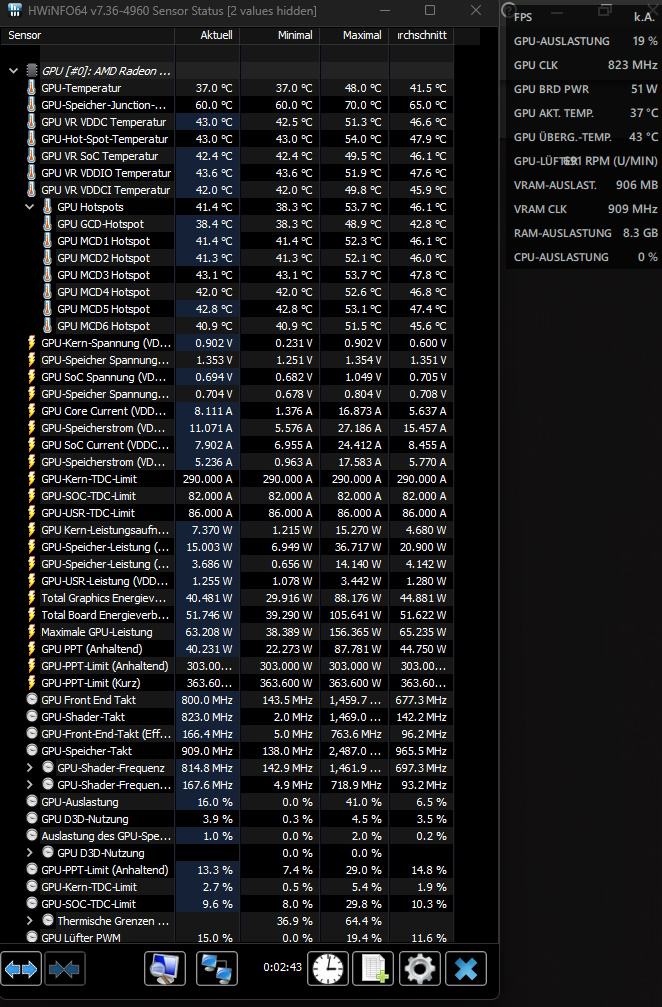Click clock icon beside GPU Front End Takt
This screenshot has width=662, height=1007.
tap(32, 699)
